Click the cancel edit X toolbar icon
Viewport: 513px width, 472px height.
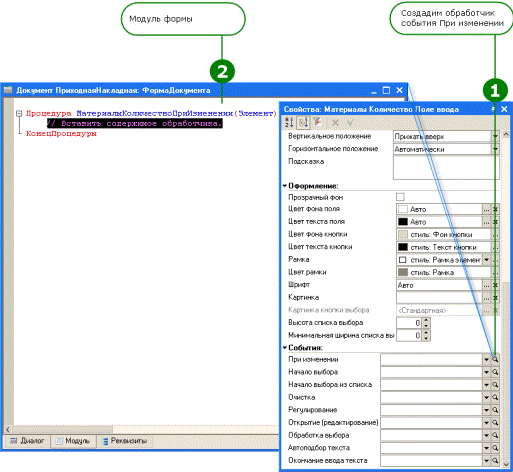335,123
